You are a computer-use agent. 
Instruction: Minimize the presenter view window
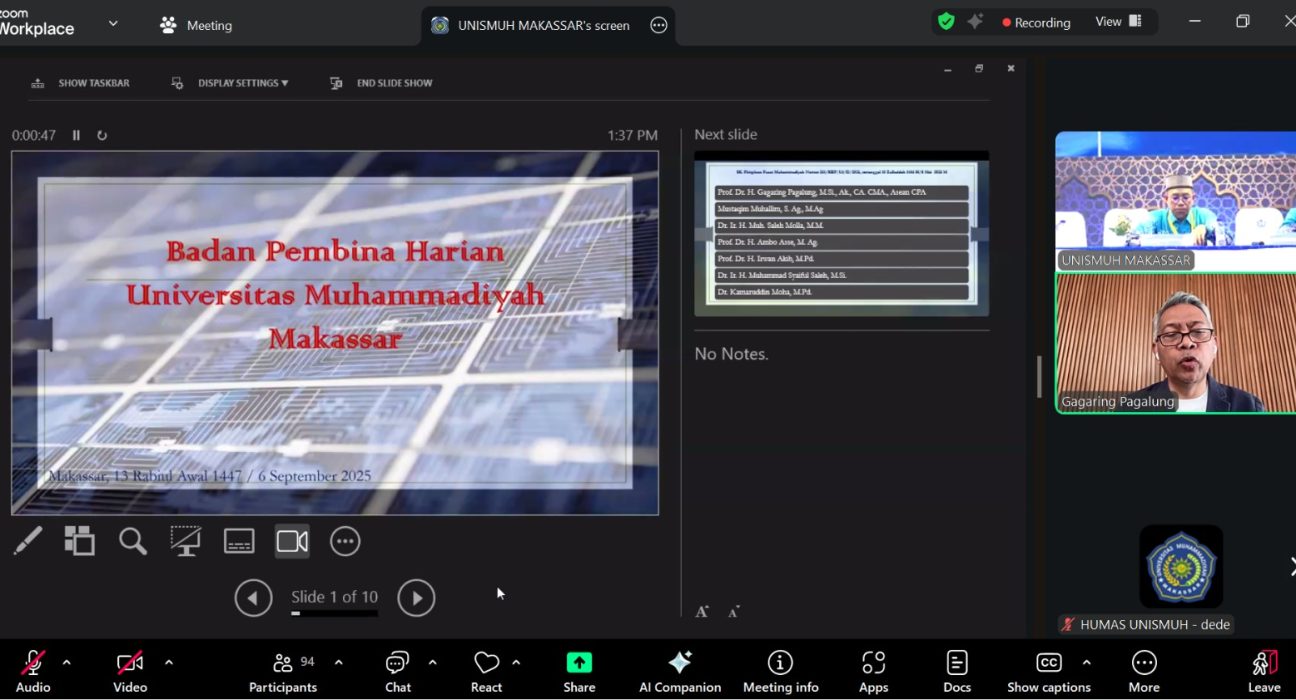(x=948, y=69)
